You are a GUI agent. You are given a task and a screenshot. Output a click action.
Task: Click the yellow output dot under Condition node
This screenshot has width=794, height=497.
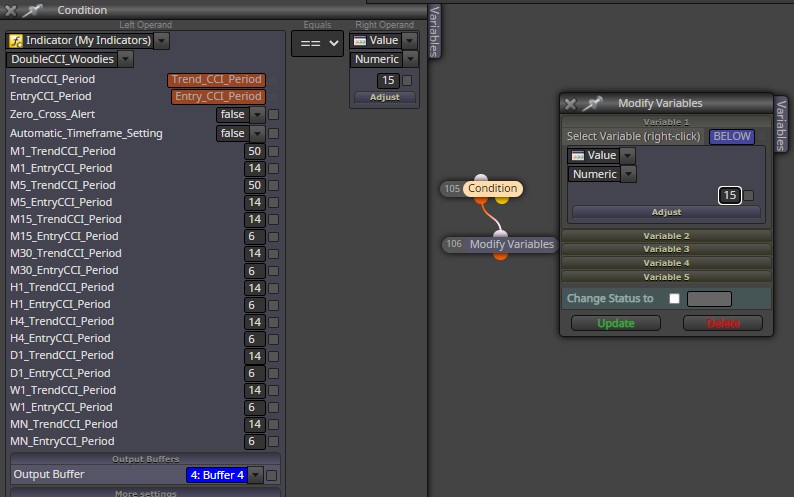(502, 200)
